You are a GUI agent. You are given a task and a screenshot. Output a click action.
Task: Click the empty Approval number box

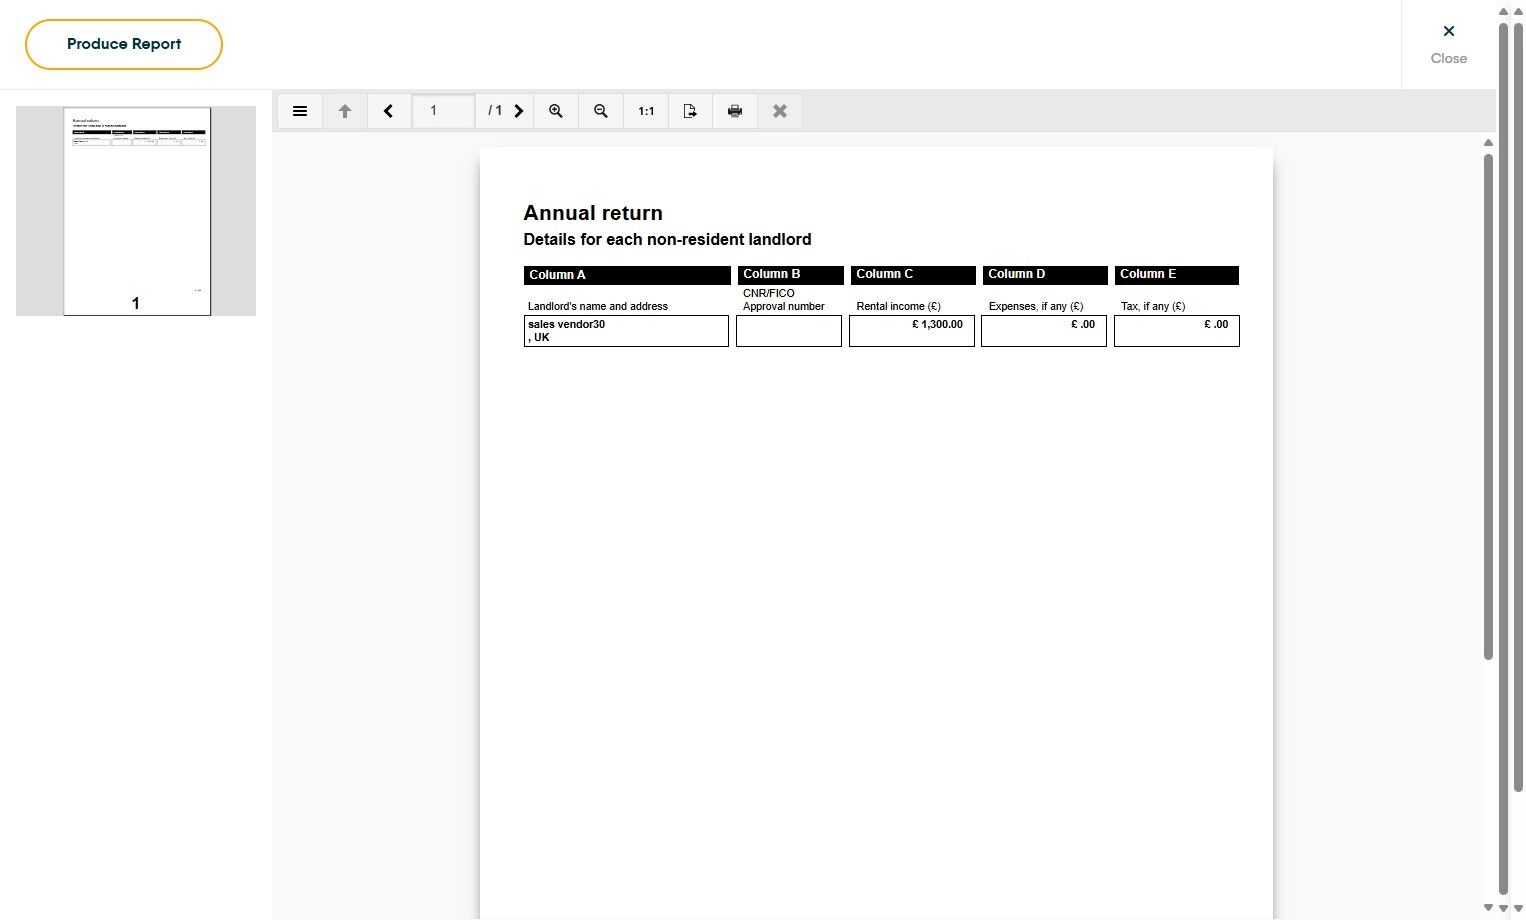(789, 331)
